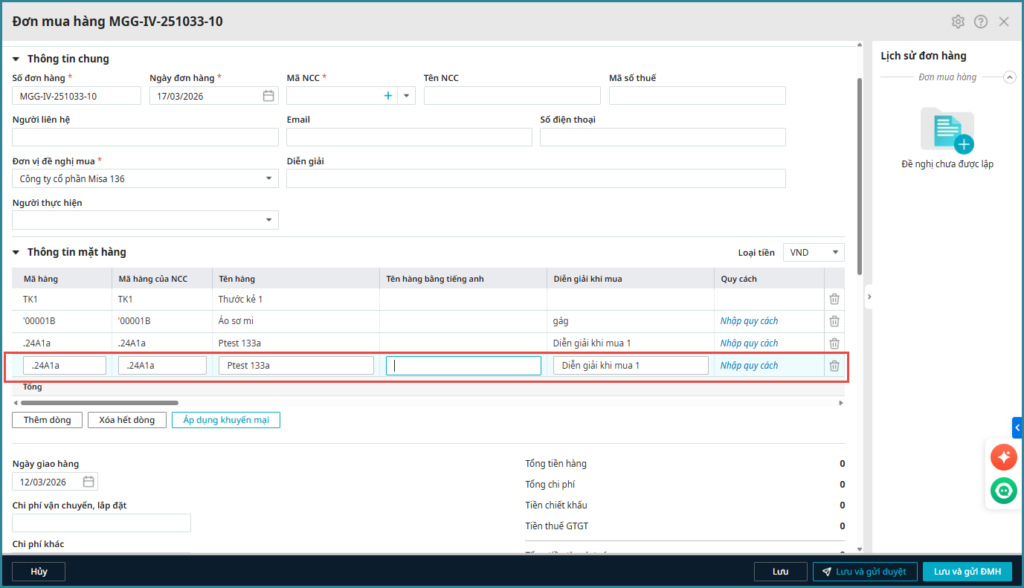Open calendar picker for Ngày đơn hàng

pos(268,96)
